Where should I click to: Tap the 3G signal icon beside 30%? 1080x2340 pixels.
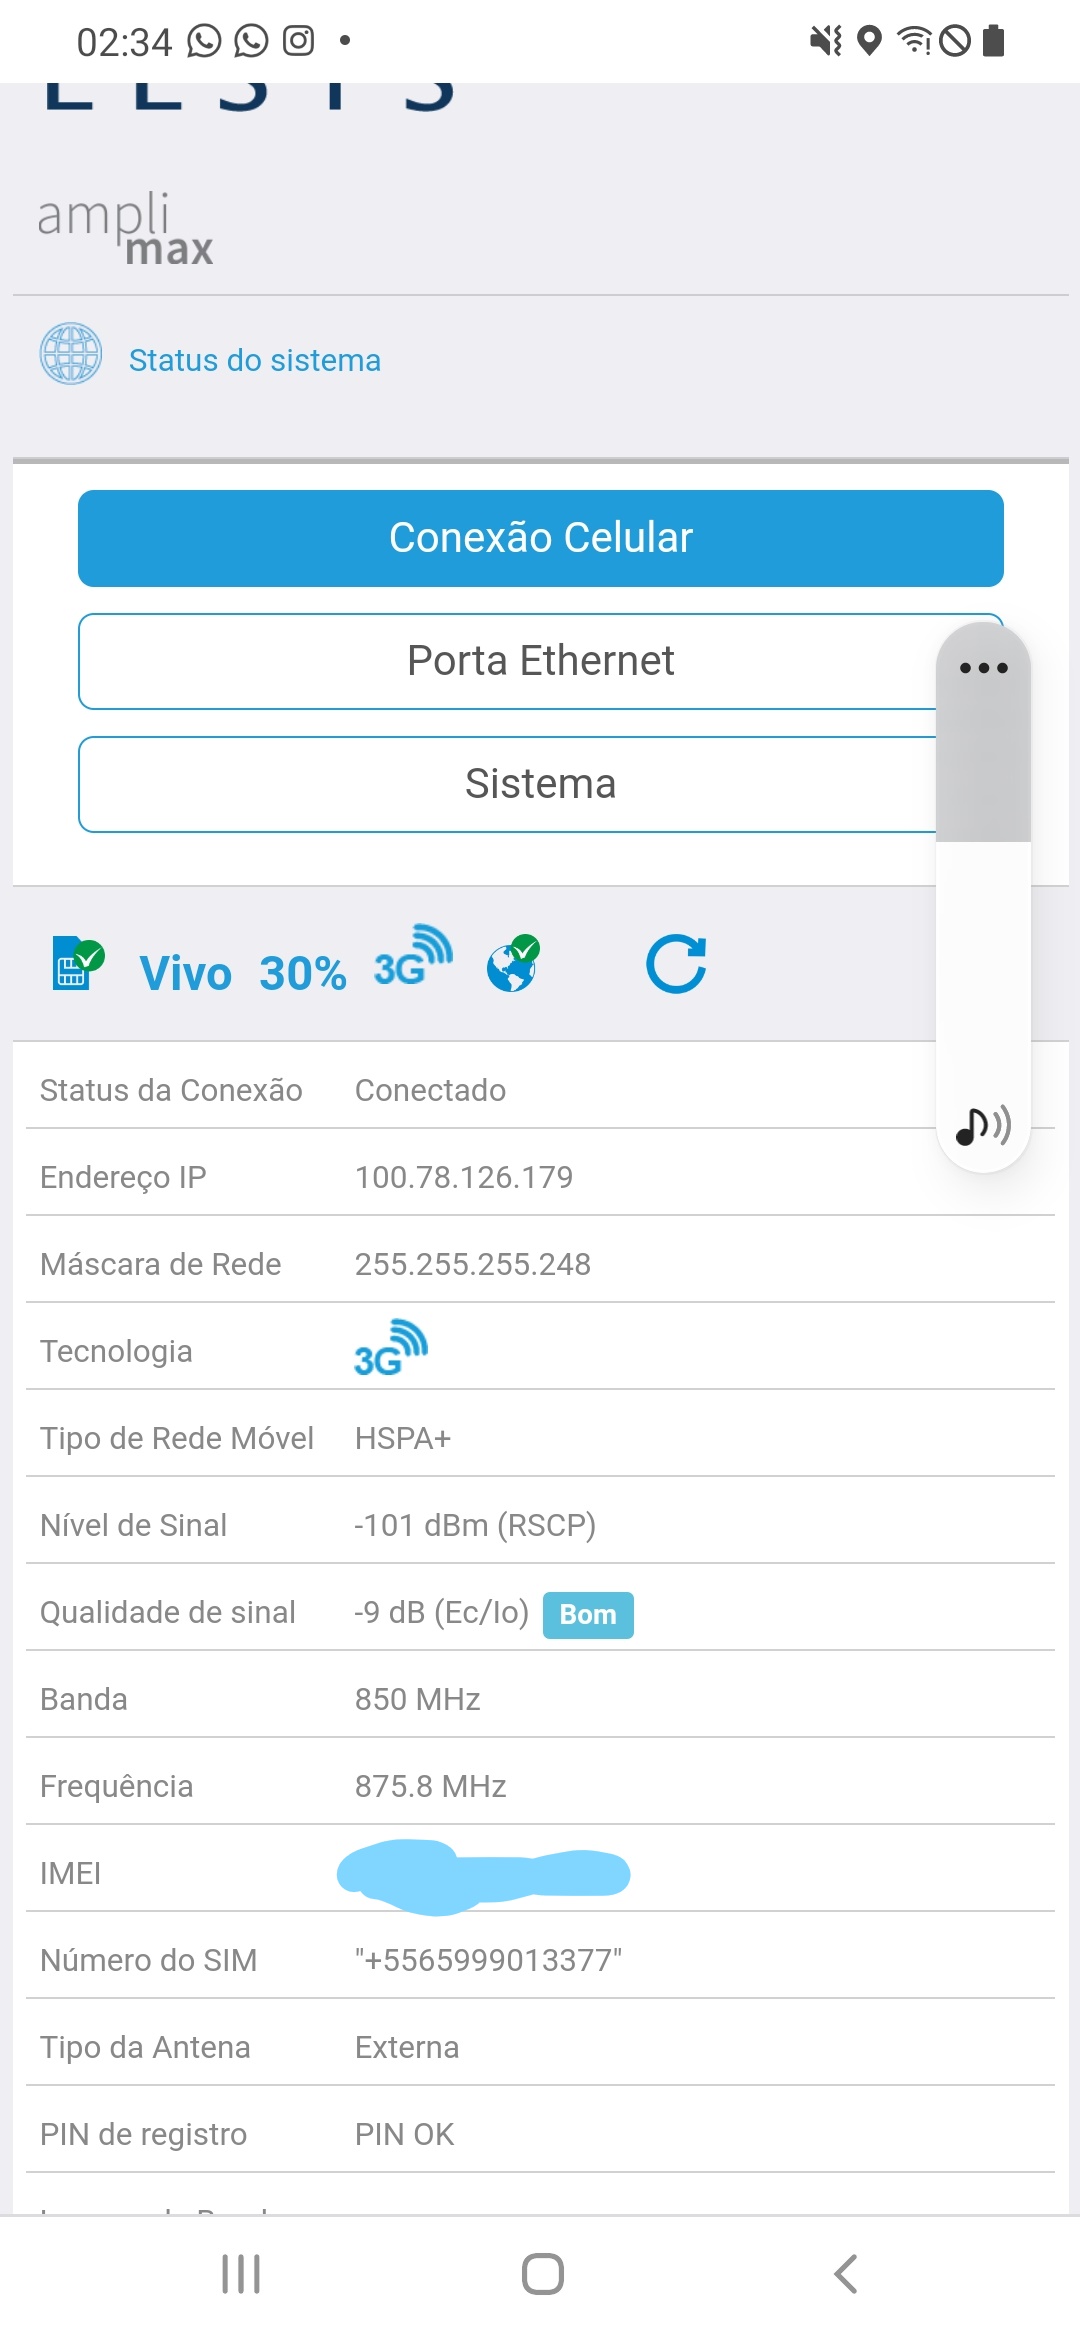point(412,958)
